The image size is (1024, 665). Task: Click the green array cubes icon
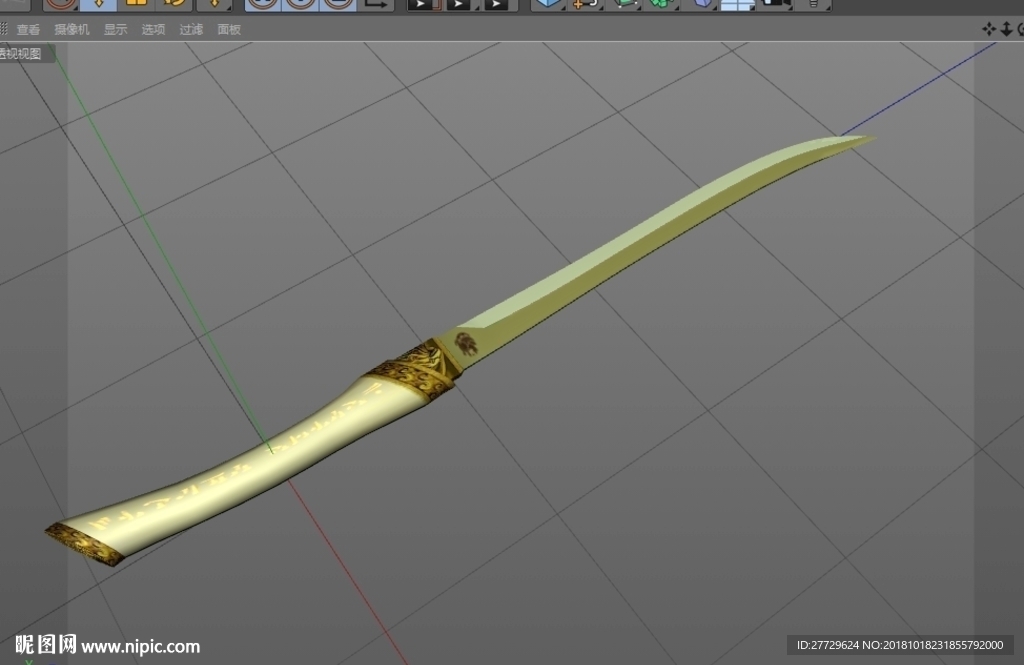[x=662, y=4]
